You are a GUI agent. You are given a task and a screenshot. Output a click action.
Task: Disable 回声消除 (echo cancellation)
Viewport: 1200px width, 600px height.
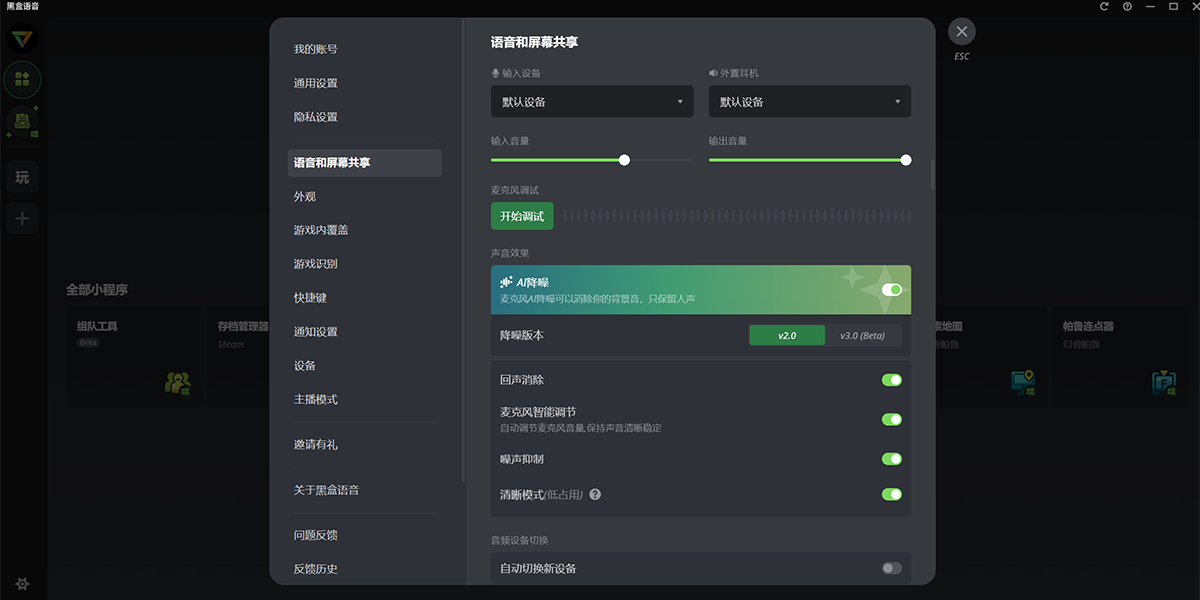click(890, 380)
